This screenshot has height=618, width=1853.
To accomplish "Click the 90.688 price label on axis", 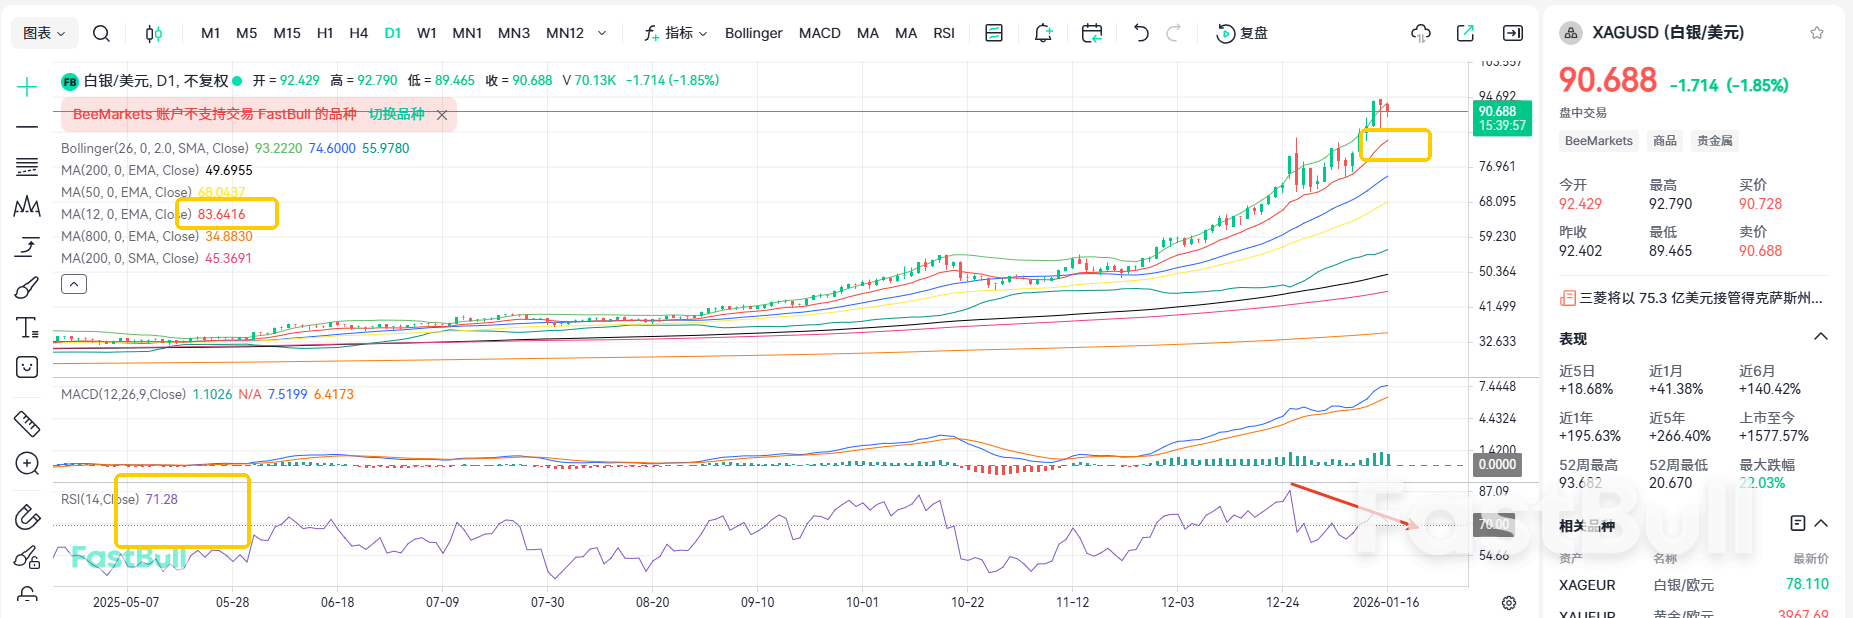I will (1501, 118).
